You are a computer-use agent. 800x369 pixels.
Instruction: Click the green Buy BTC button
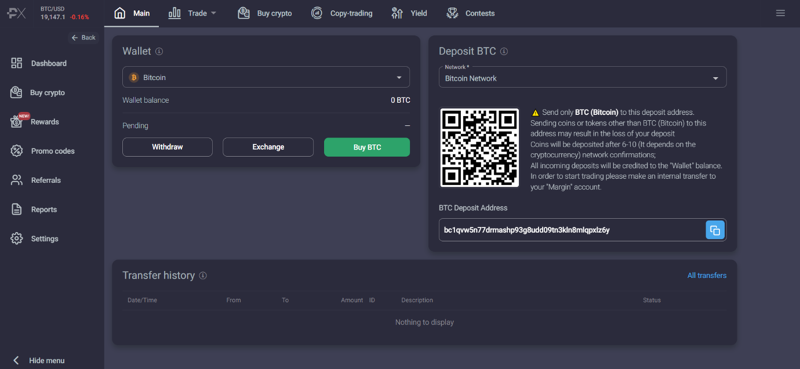(367, 147)
